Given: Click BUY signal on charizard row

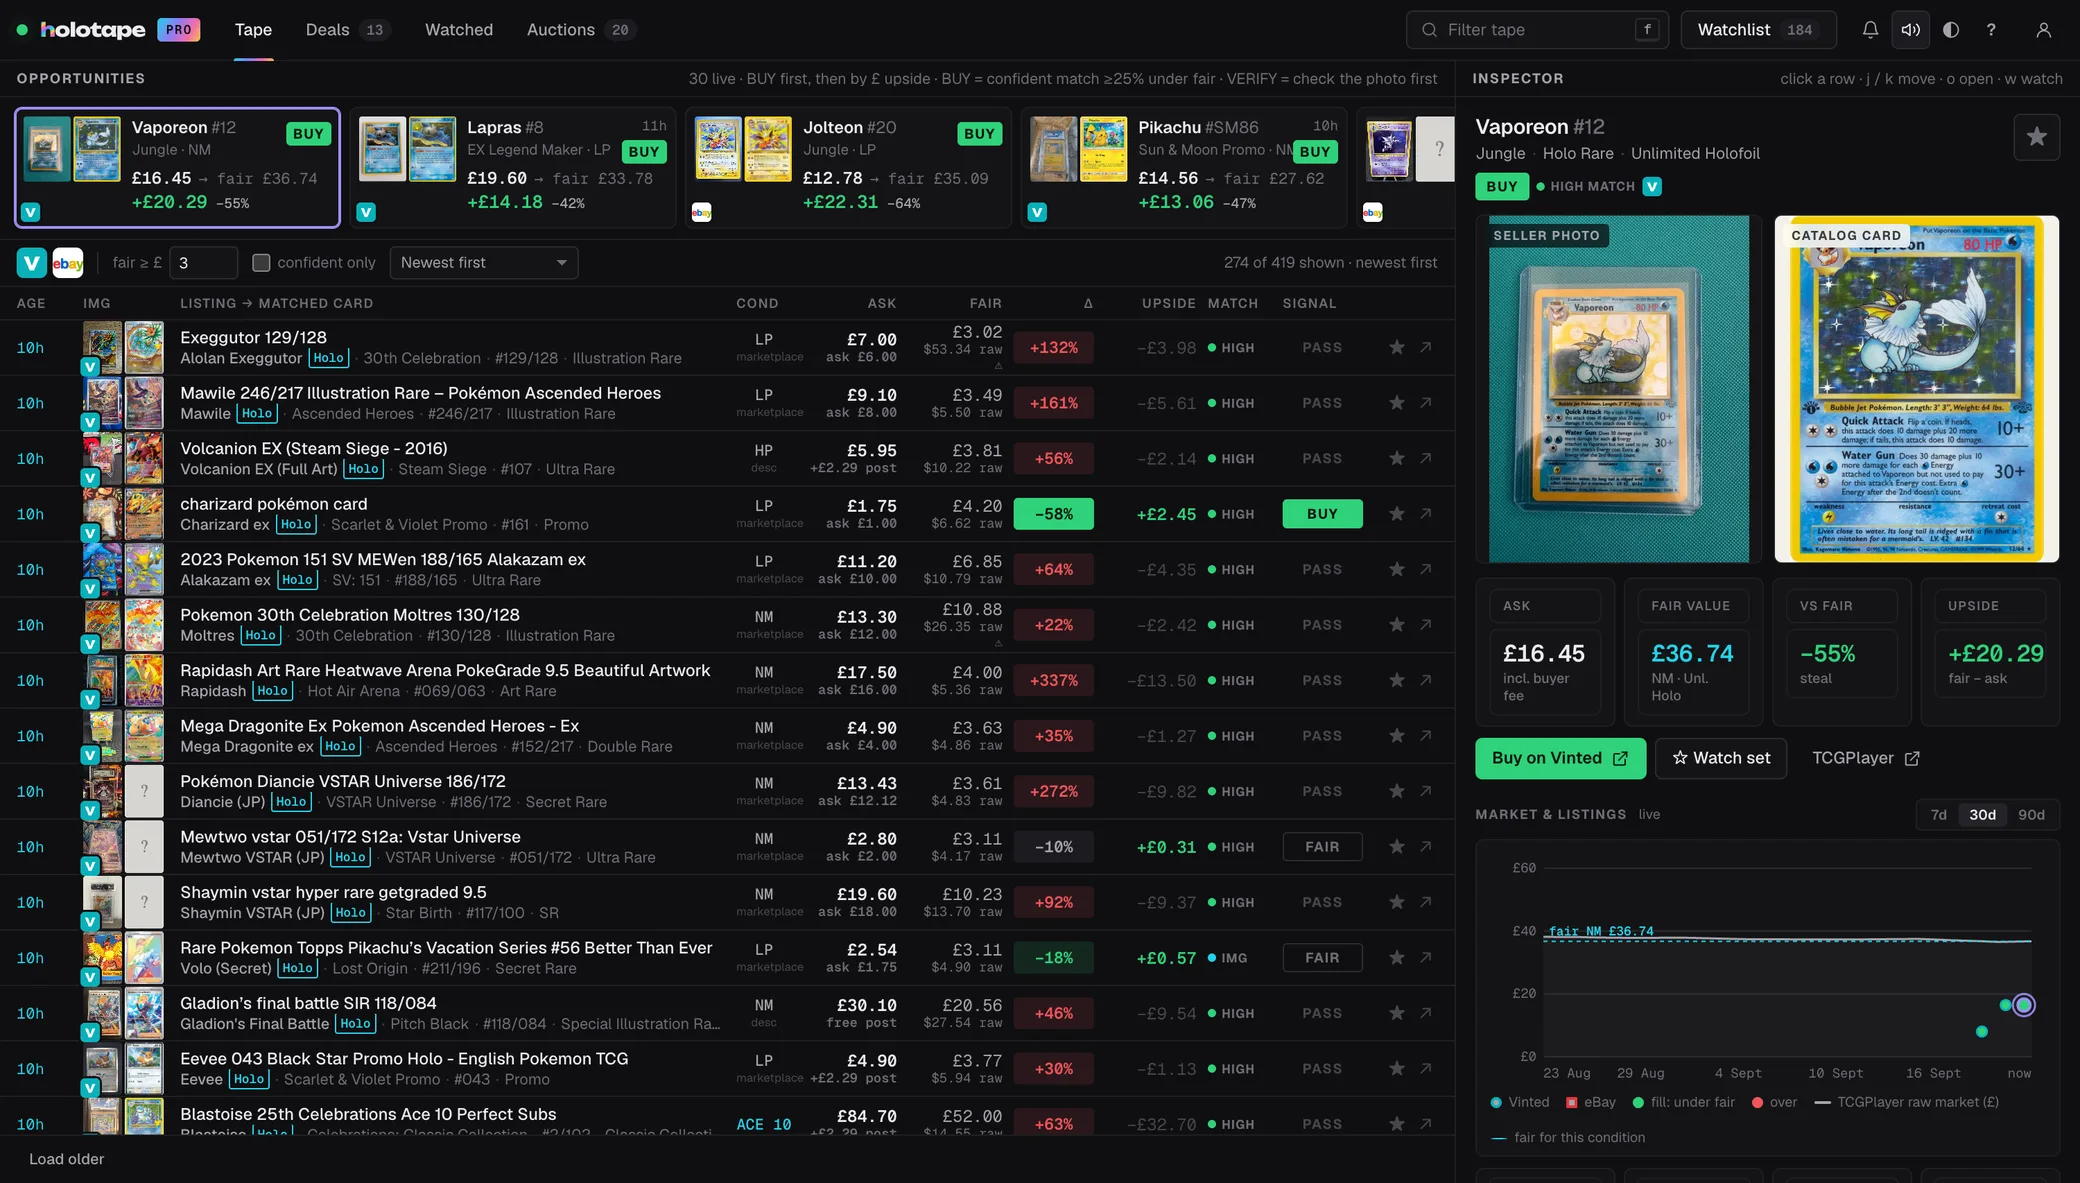Looking at the screenshot, I should (1322, 514).
